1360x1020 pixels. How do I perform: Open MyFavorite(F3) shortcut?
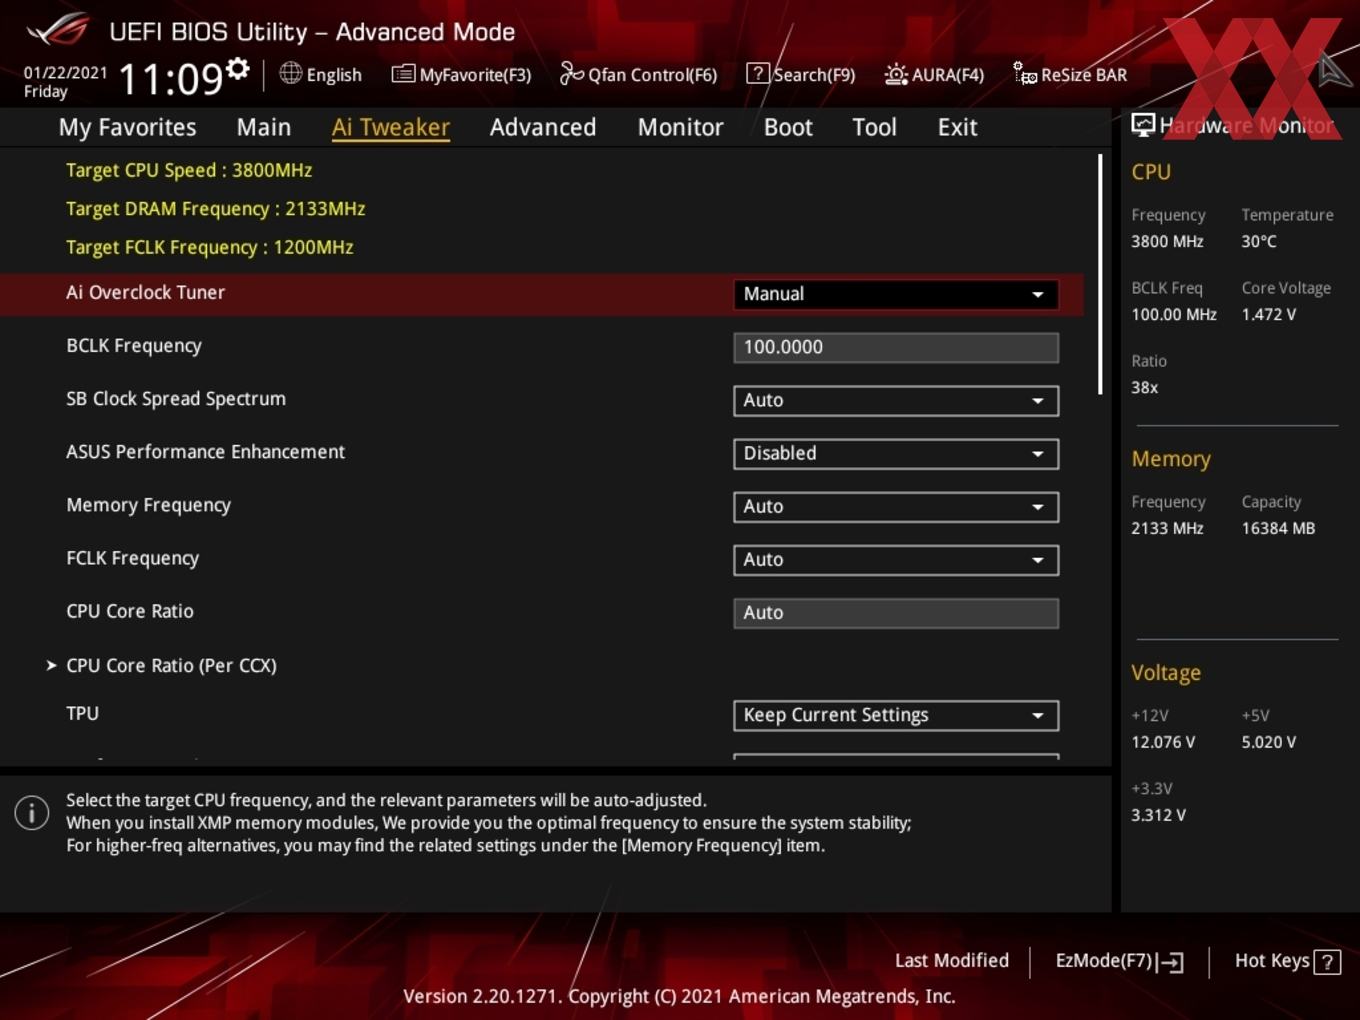pos(461,75)
